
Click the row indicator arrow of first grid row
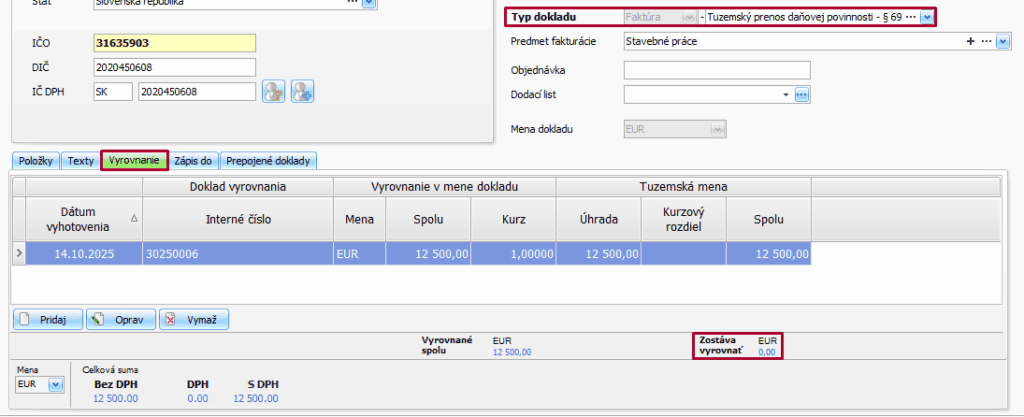18,254
